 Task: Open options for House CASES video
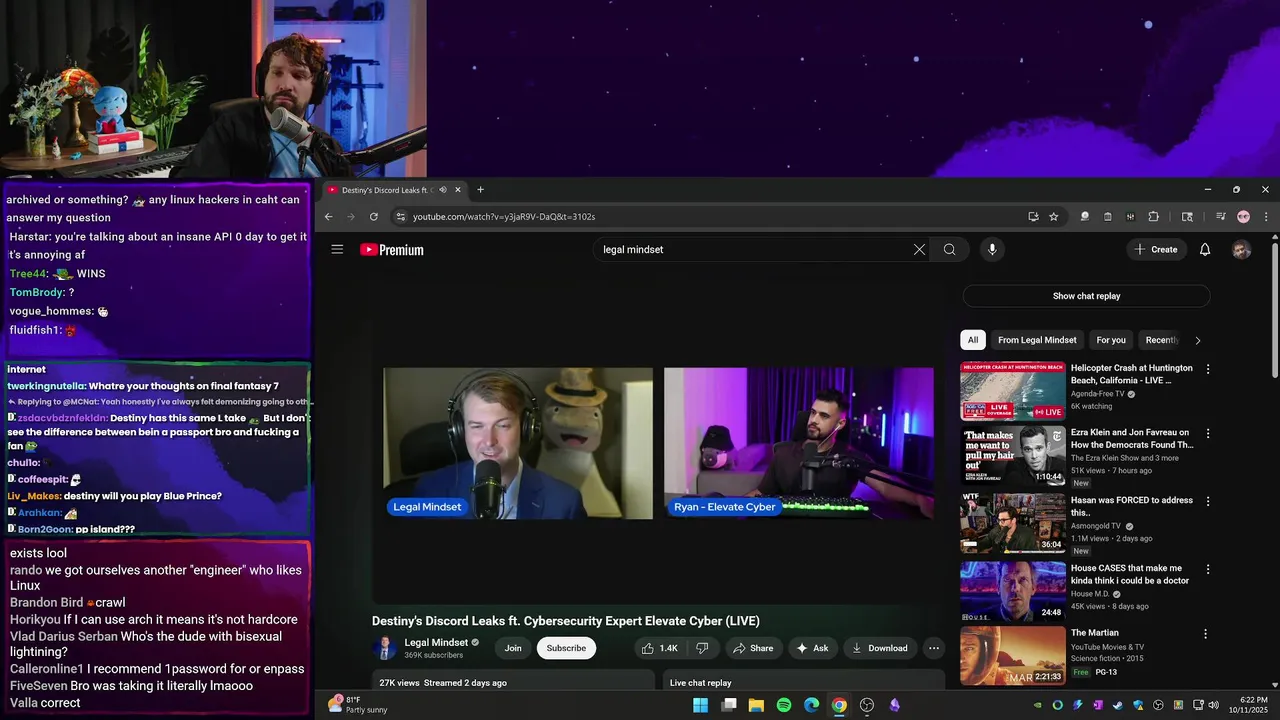tap(1207, 569)
